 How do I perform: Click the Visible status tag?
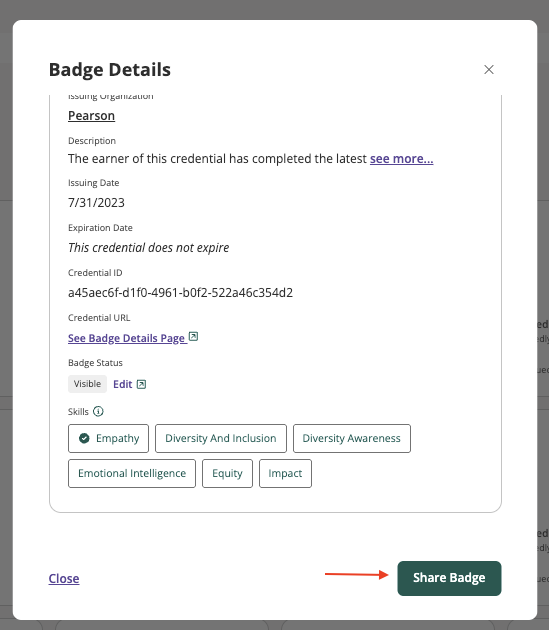pos(87,384)
